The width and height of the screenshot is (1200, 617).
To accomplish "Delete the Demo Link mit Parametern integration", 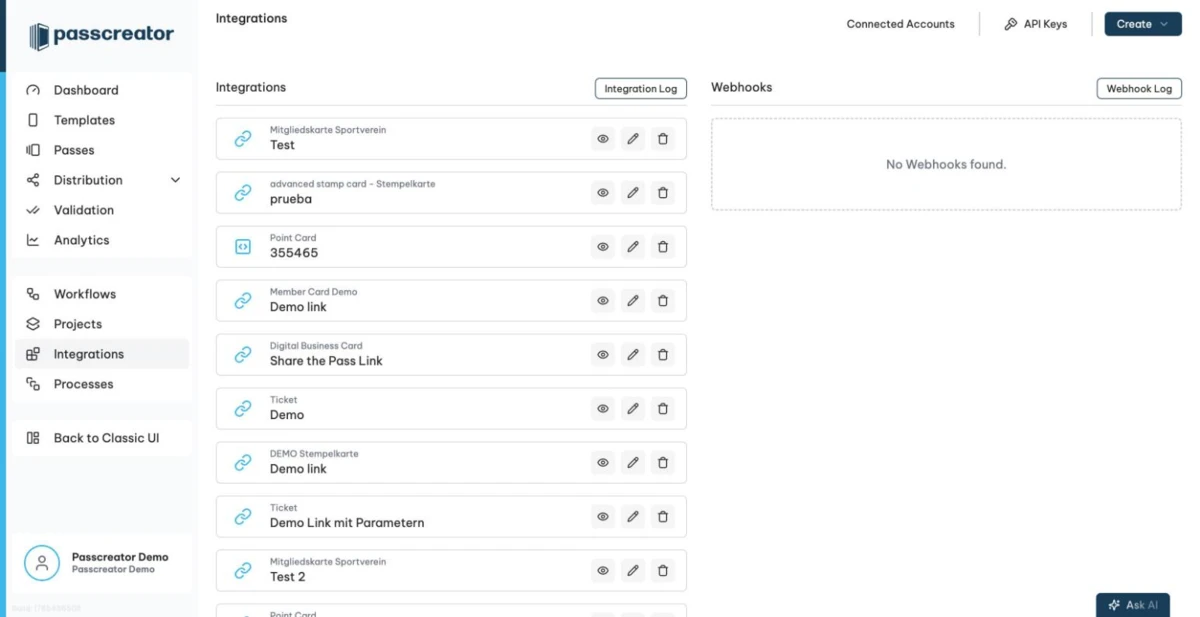I will (x=662, y=517).
